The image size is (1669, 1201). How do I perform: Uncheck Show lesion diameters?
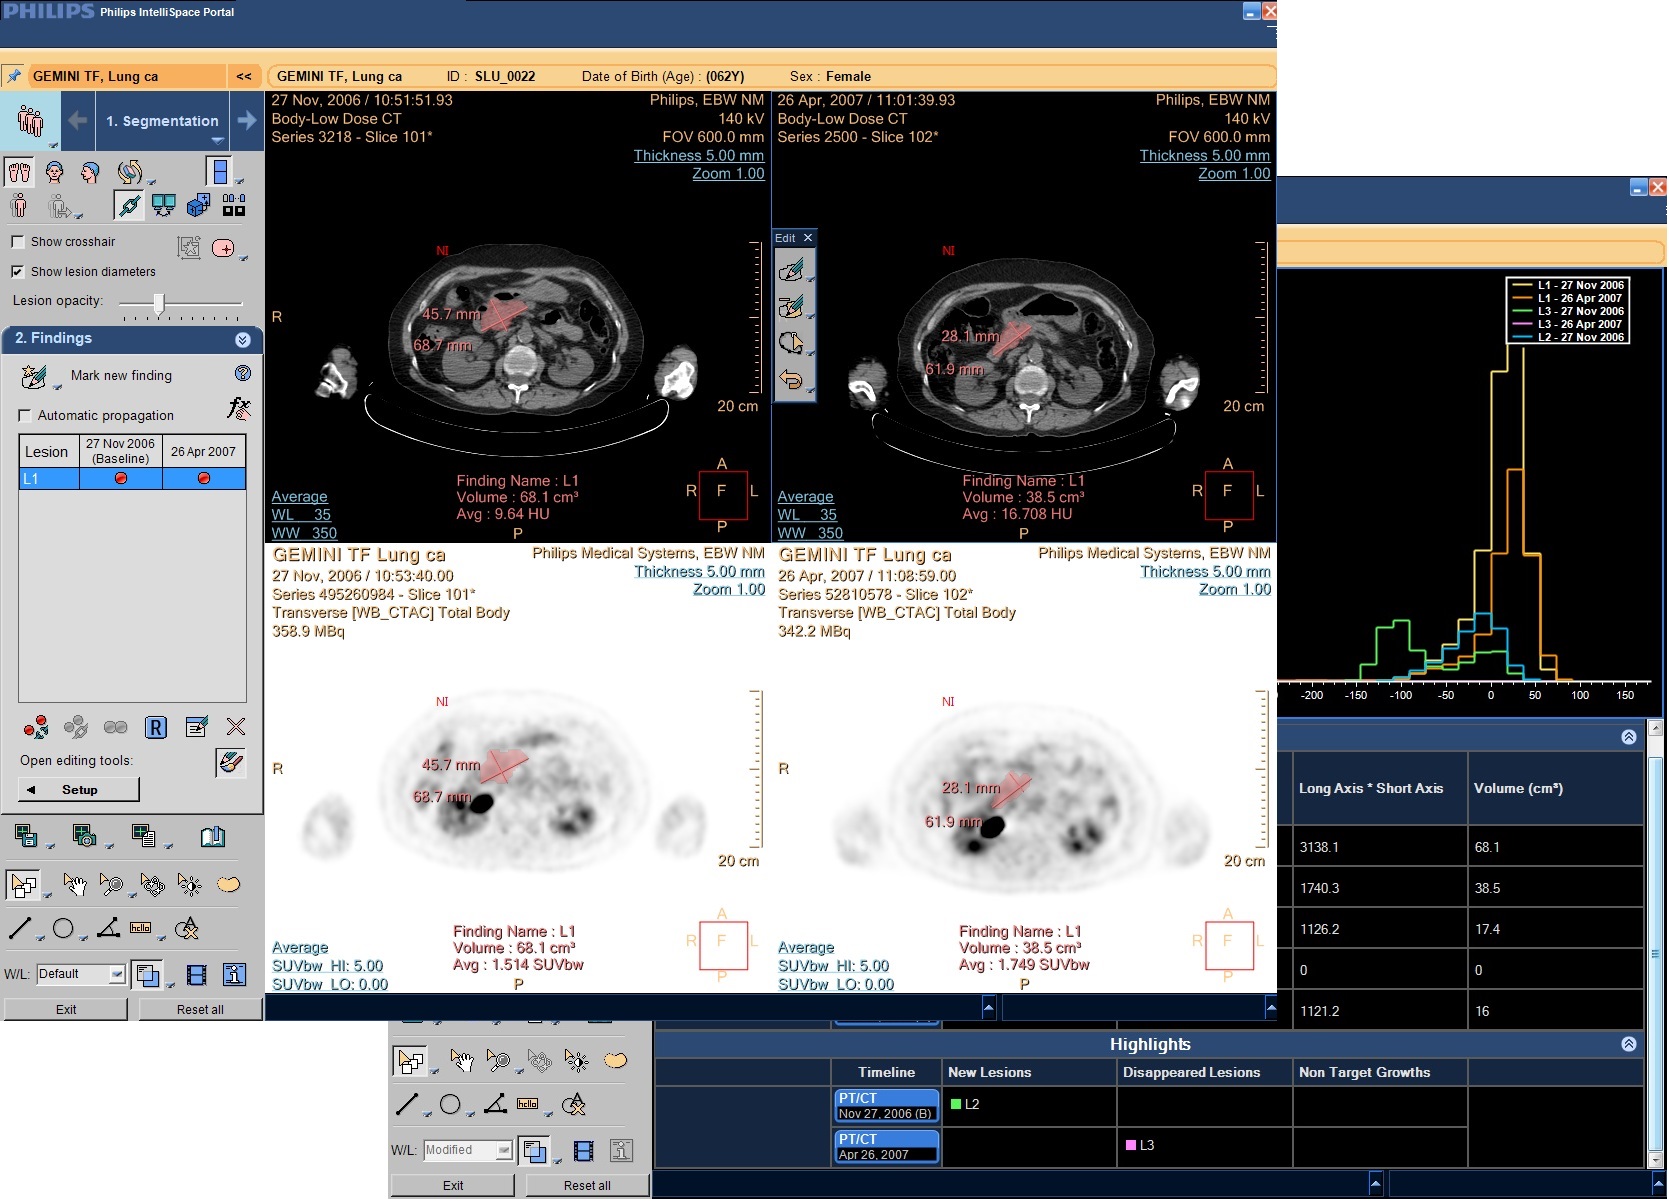coord(17,272)
